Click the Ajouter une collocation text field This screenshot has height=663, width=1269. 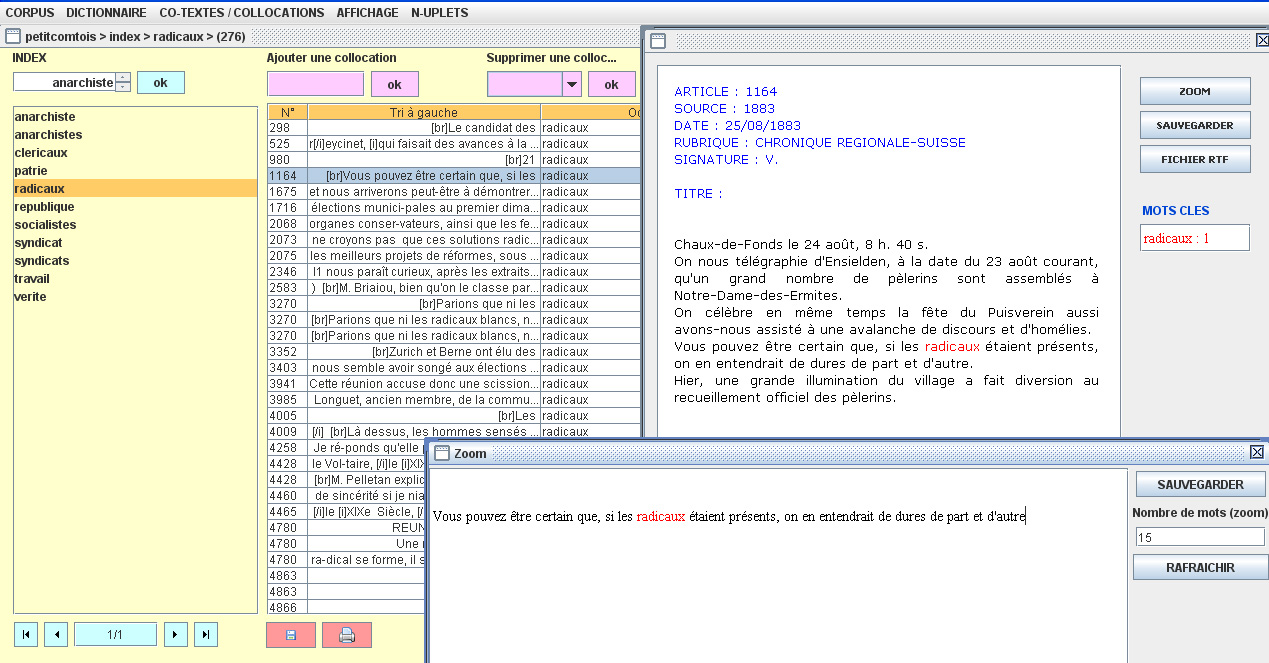(315, 84)
